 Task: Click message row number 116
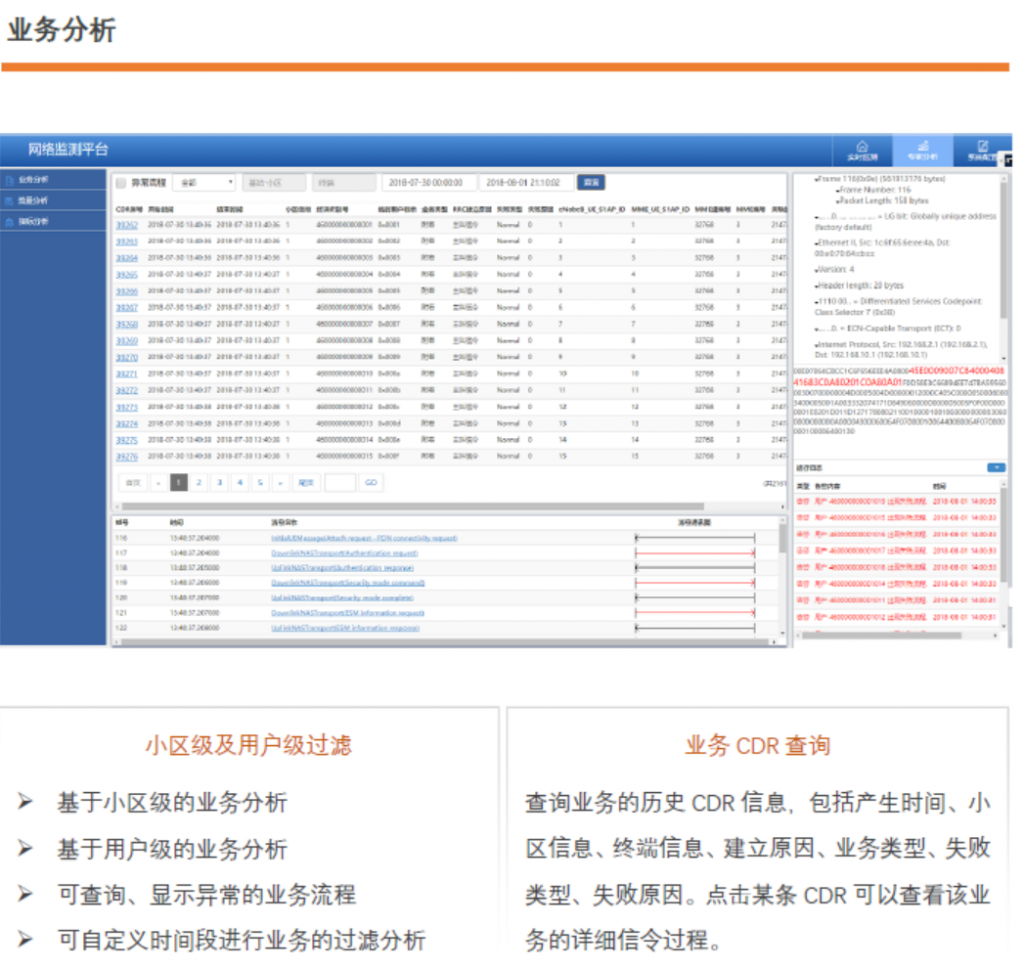(x=121, y=539)
